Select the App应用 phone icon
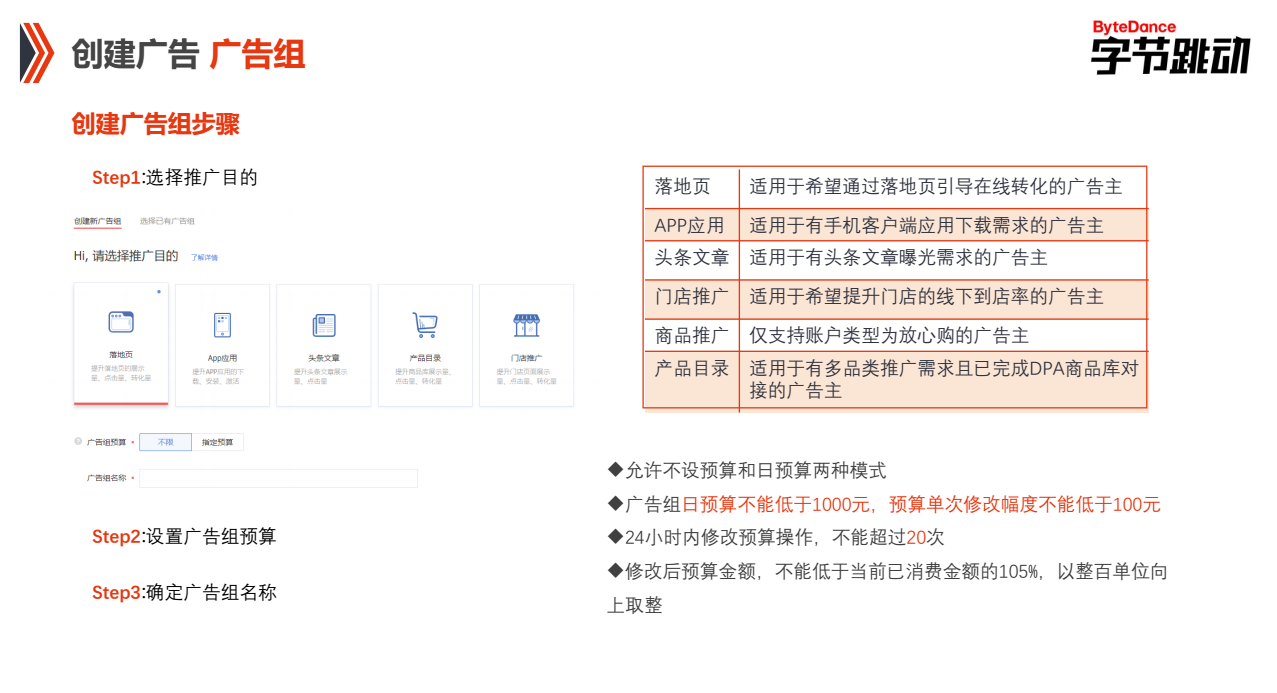Image resolution: width=1277 pixels, height=693 pixels. coord(222,325)
